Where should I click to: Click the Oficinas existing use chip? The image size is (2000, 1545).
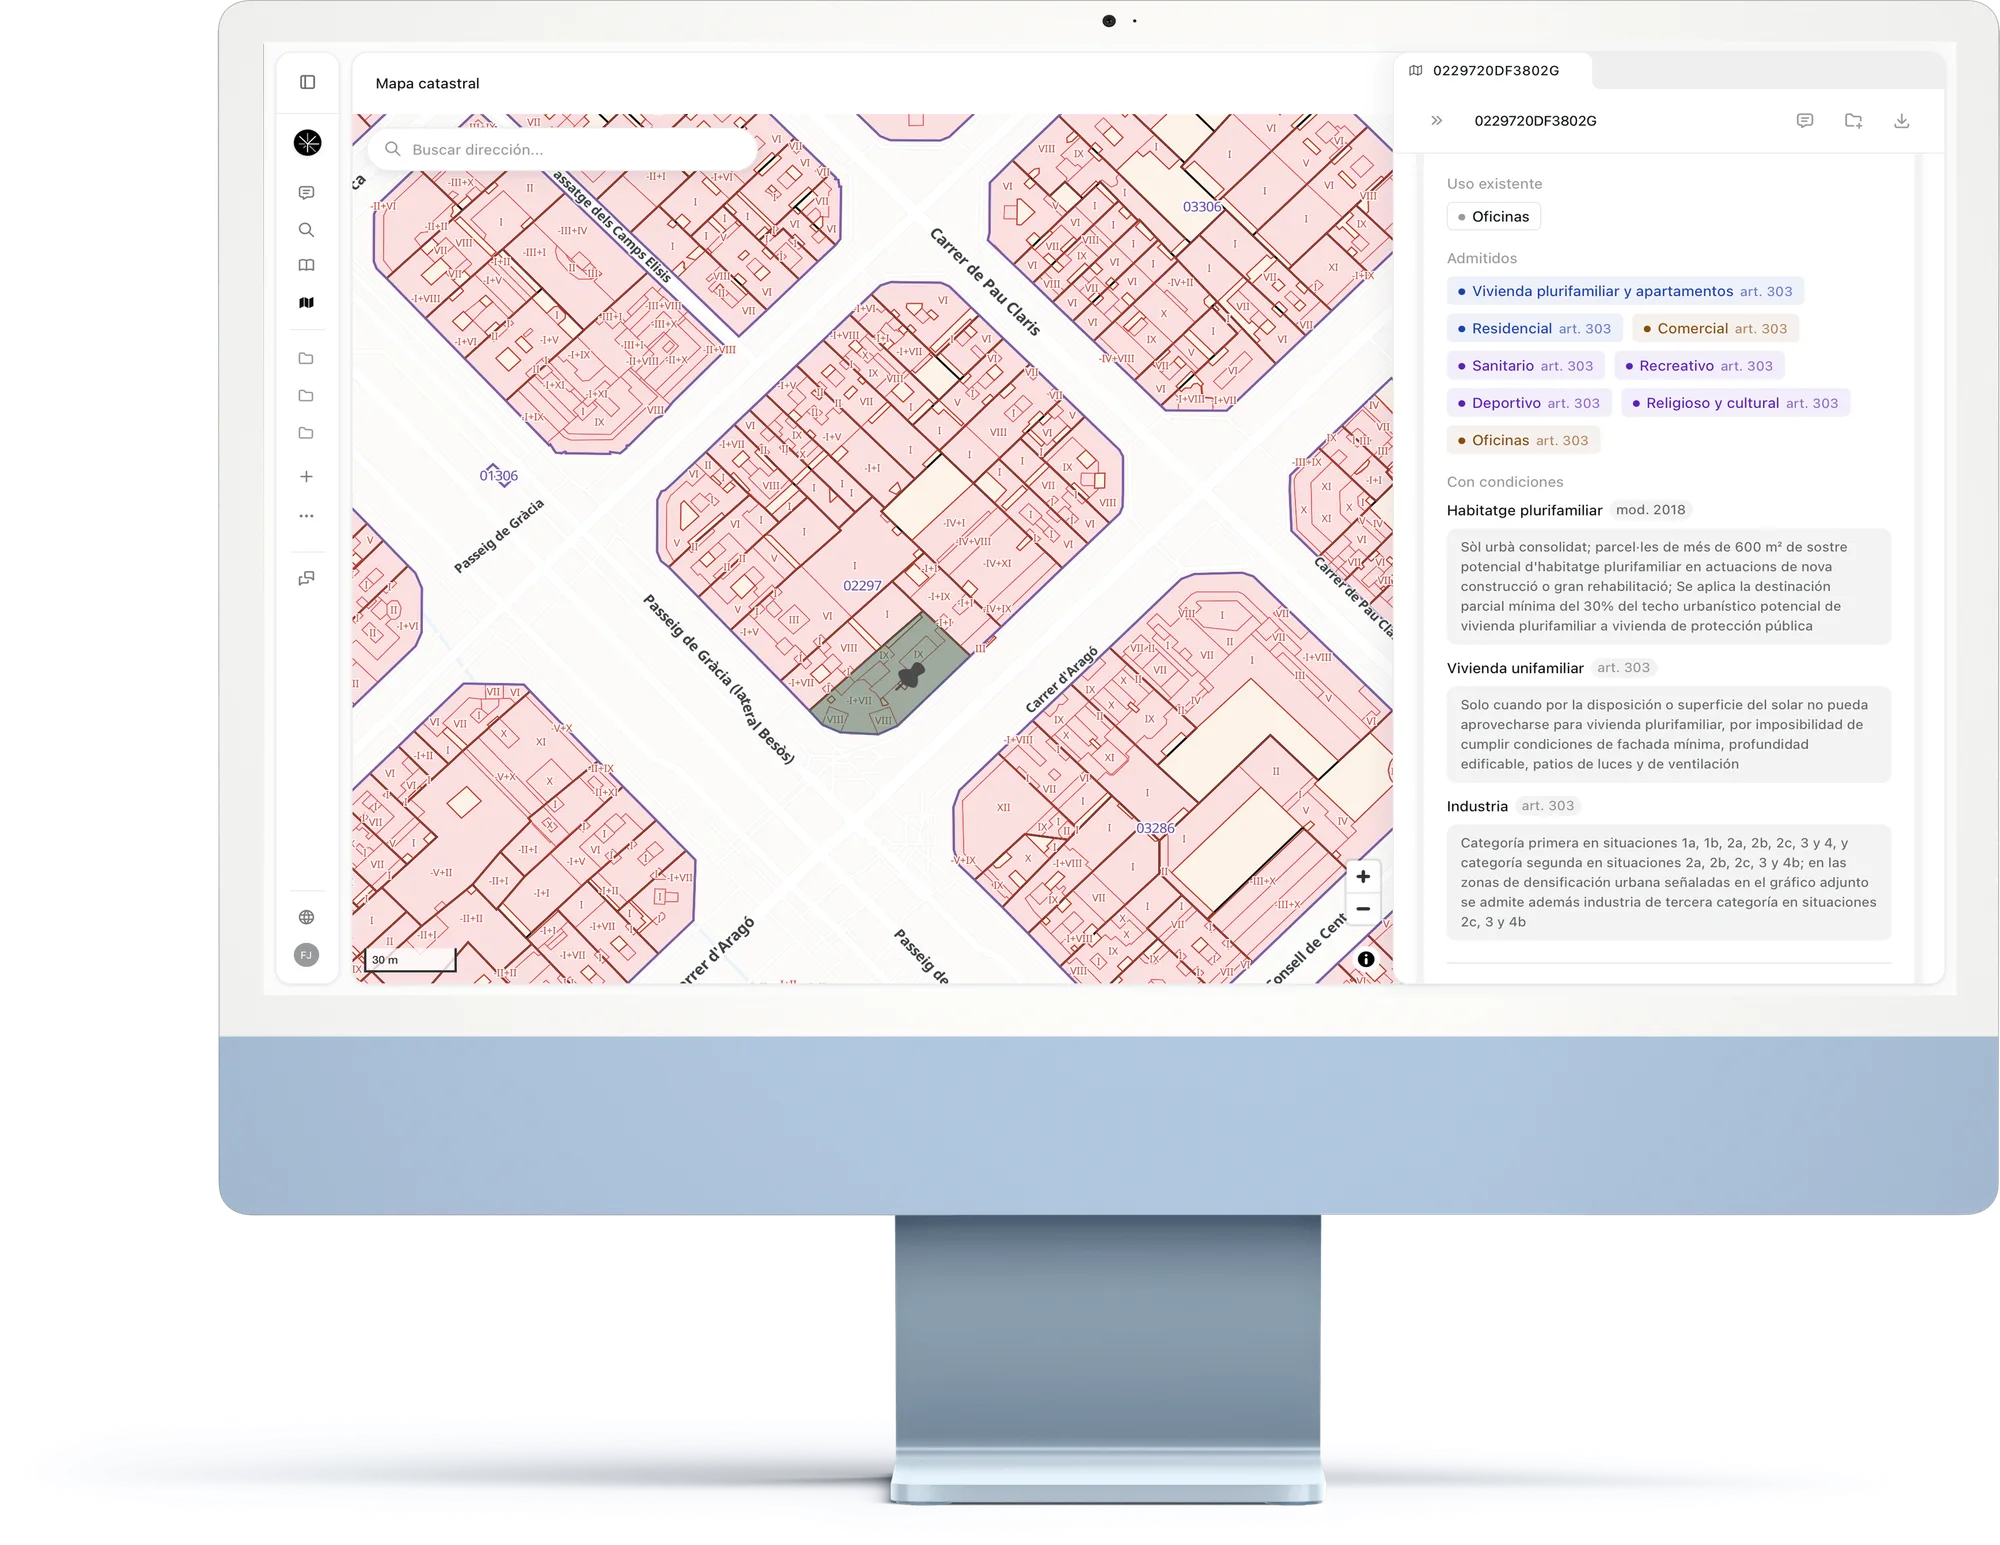click(x=1494, y=217)
